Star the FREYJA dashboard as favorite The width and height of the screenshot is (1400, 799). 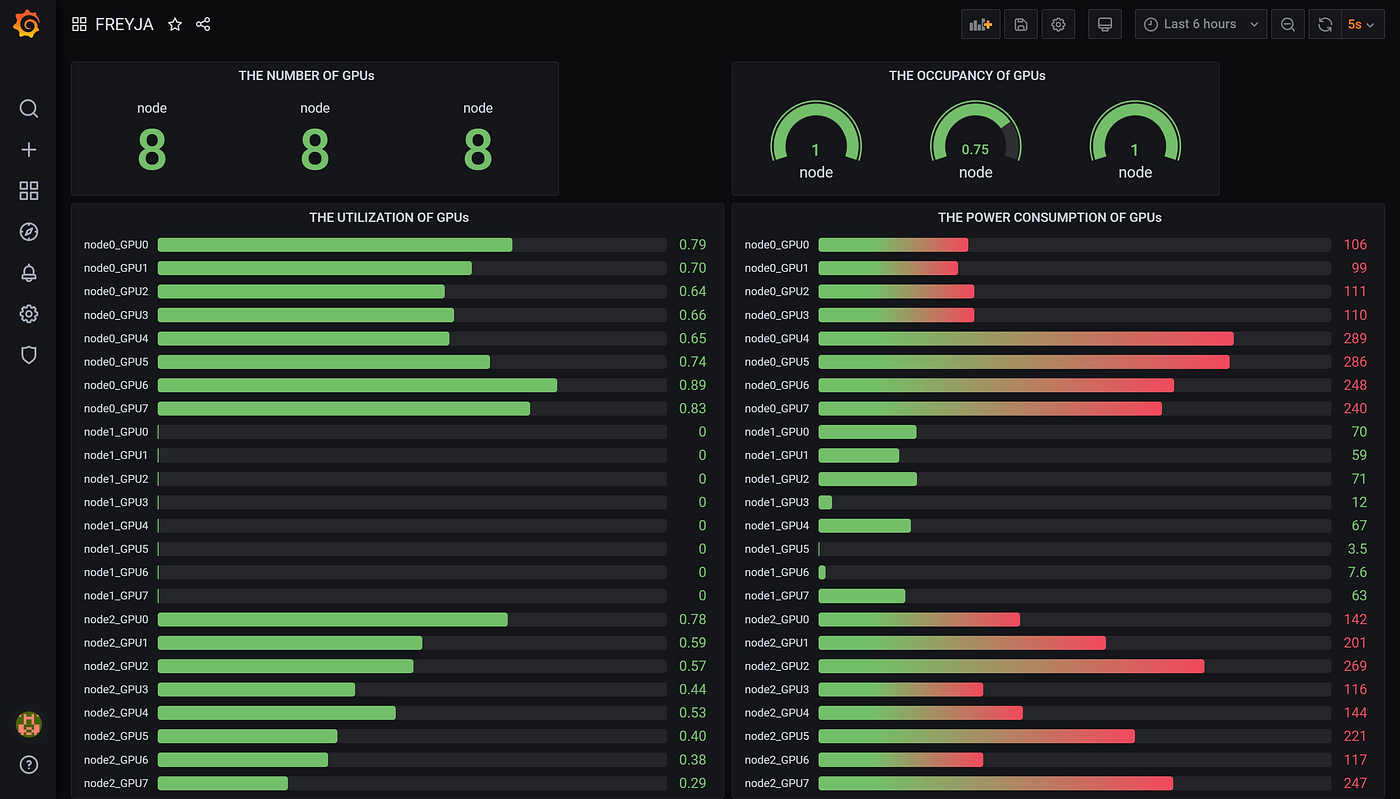point(175,23)
